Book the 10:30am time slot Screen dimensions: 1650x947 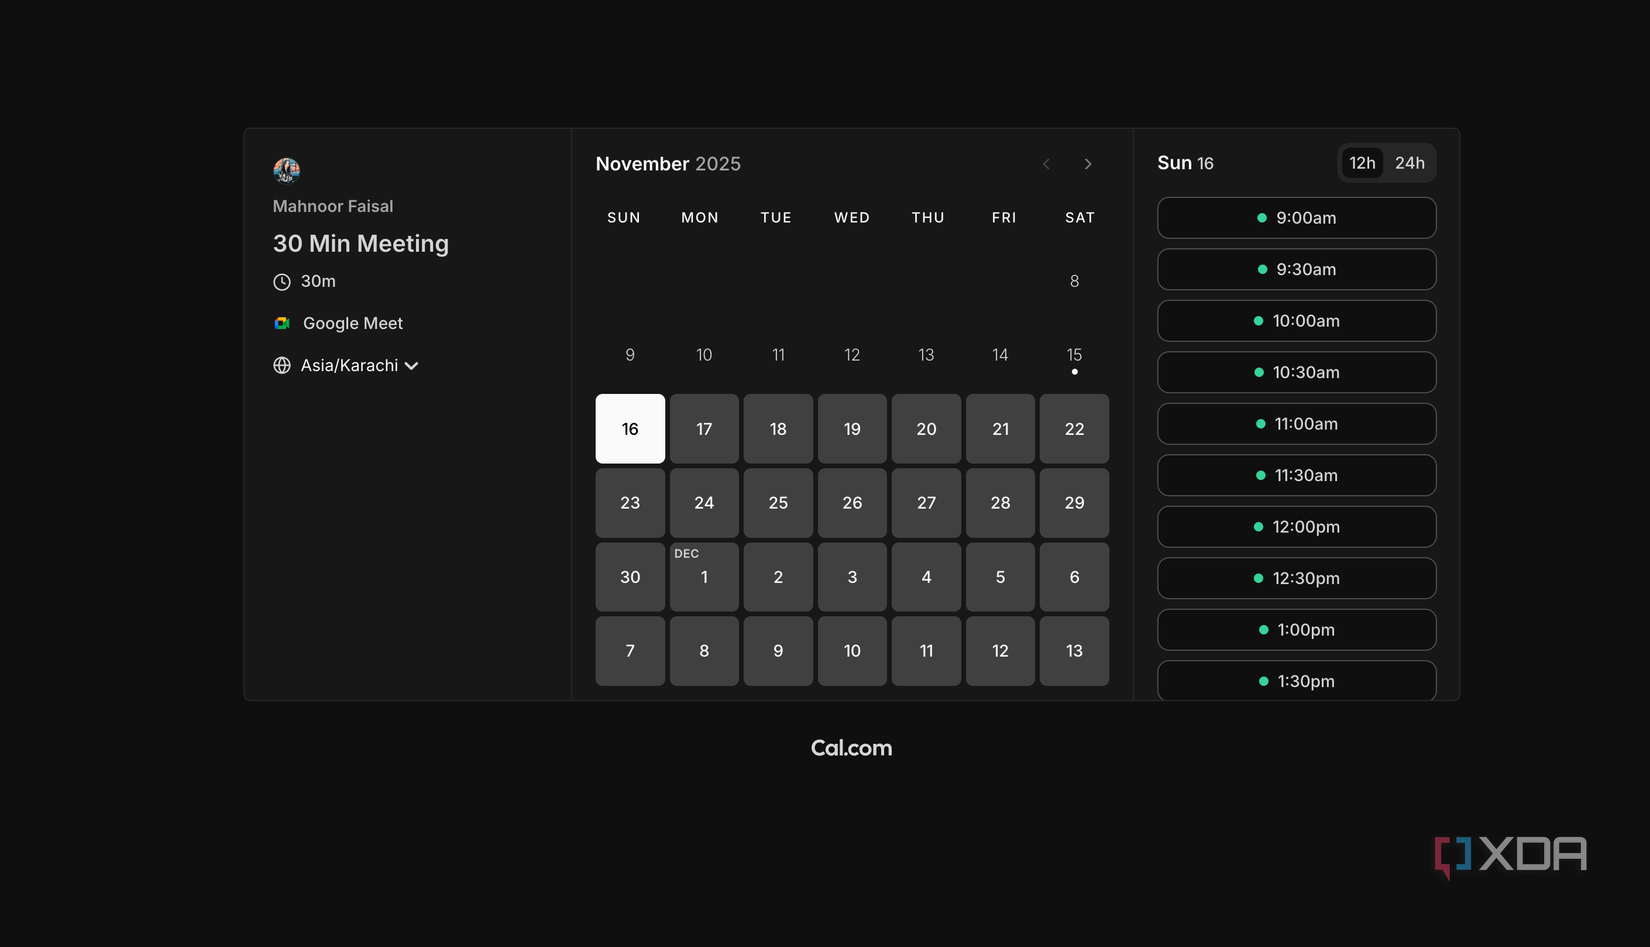coord(1297,372)
